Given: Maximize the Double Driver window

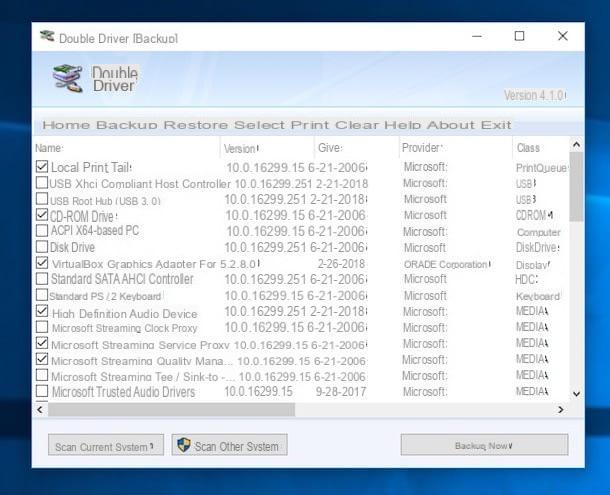Looking at the screenshot, I should 519,36.
